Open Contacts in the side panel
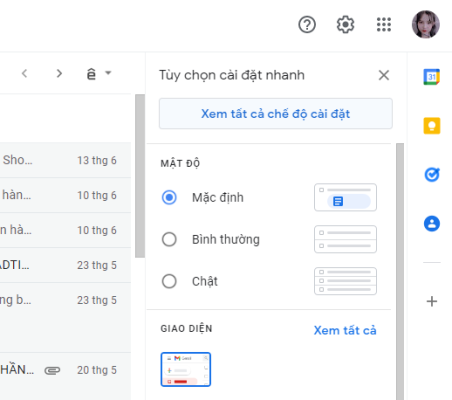The width and height of the screenshot is (452, 400). click(x=432, y=223)
